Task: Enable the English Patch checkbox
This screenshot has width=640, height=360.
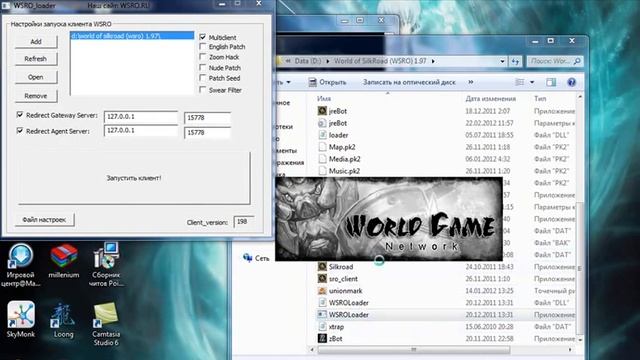Action: point(202,47)
